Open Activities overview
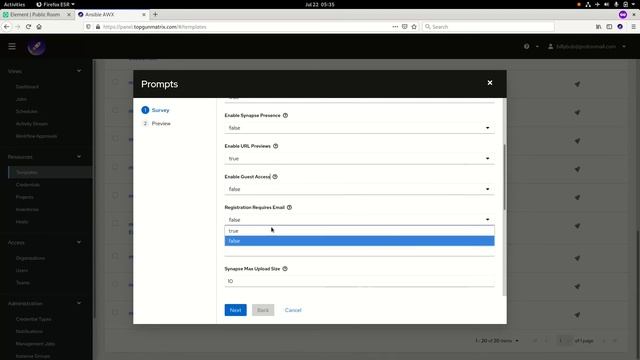Image resolution: width=640 pixels, height=360 pixels. coord(14,4)
